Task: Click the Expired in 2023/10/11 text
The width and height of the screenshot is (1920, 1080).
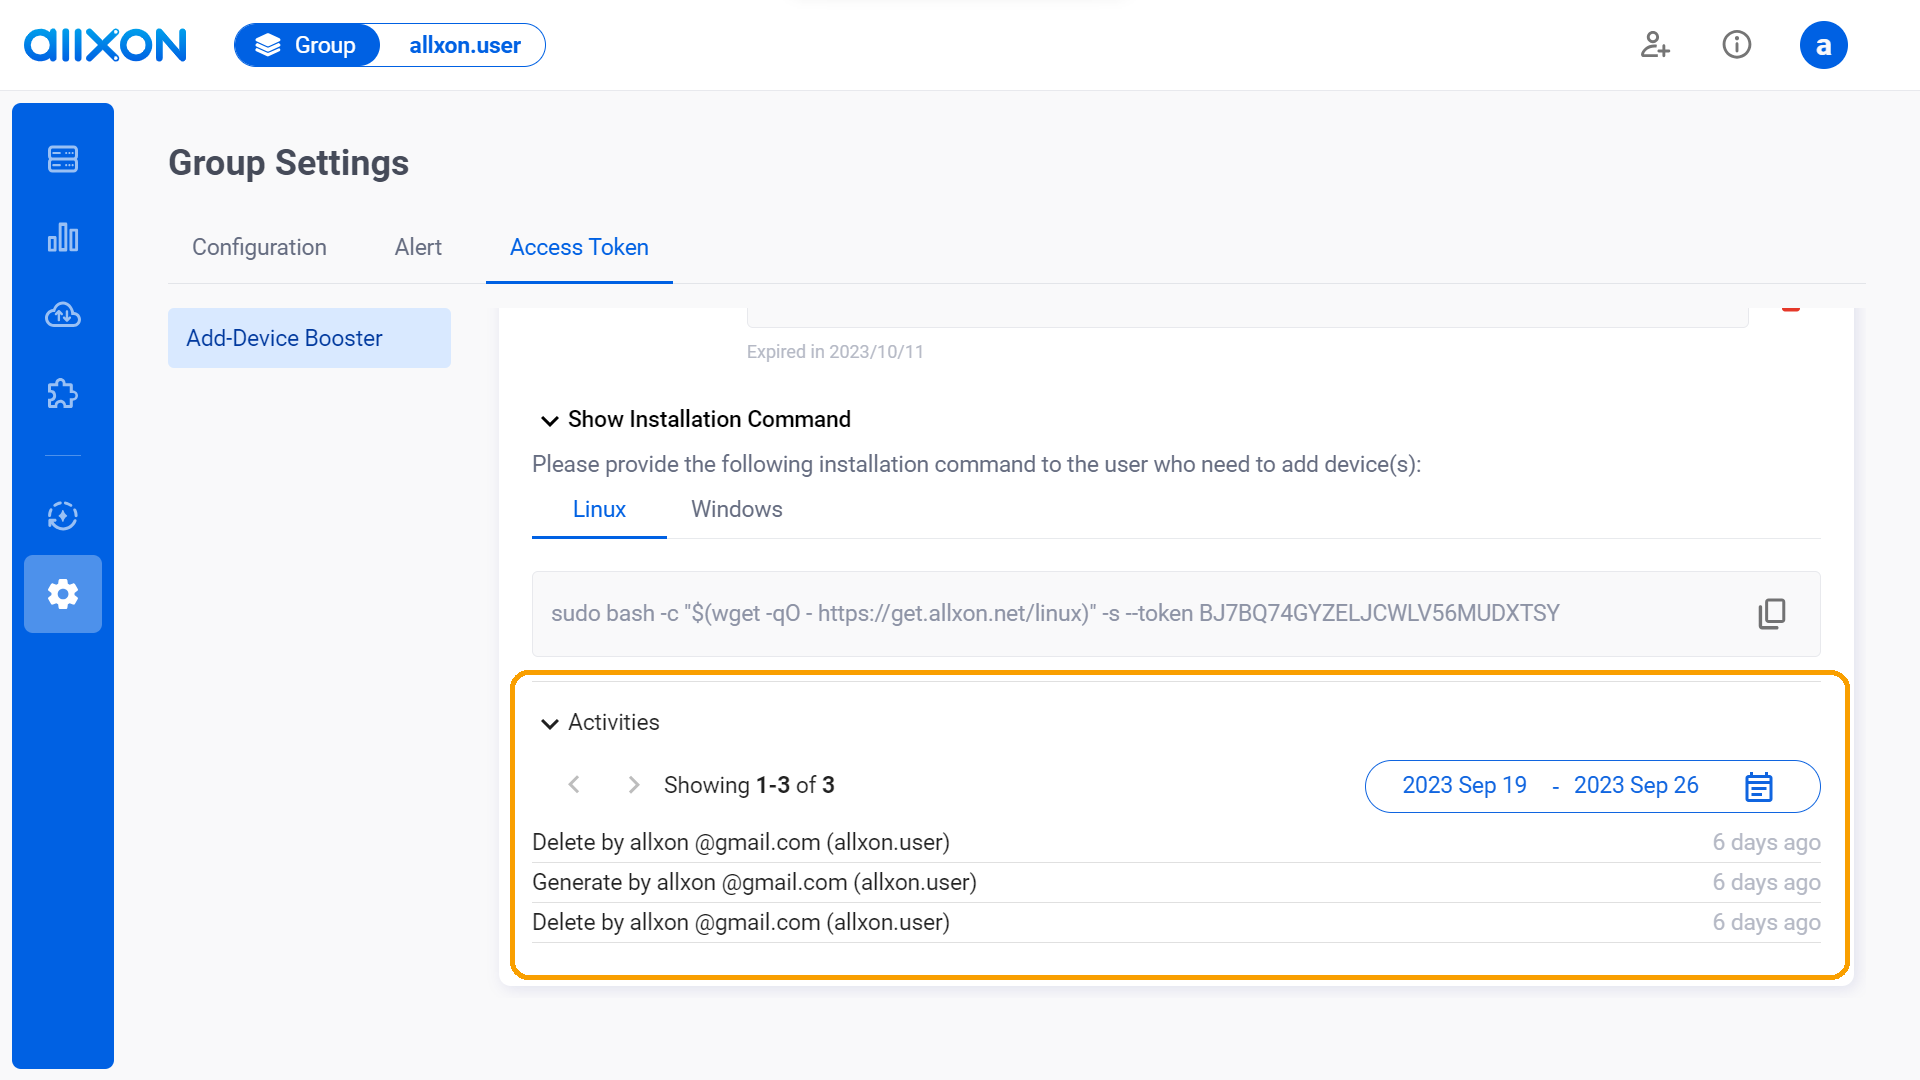Action: click(x=835, y=352)
